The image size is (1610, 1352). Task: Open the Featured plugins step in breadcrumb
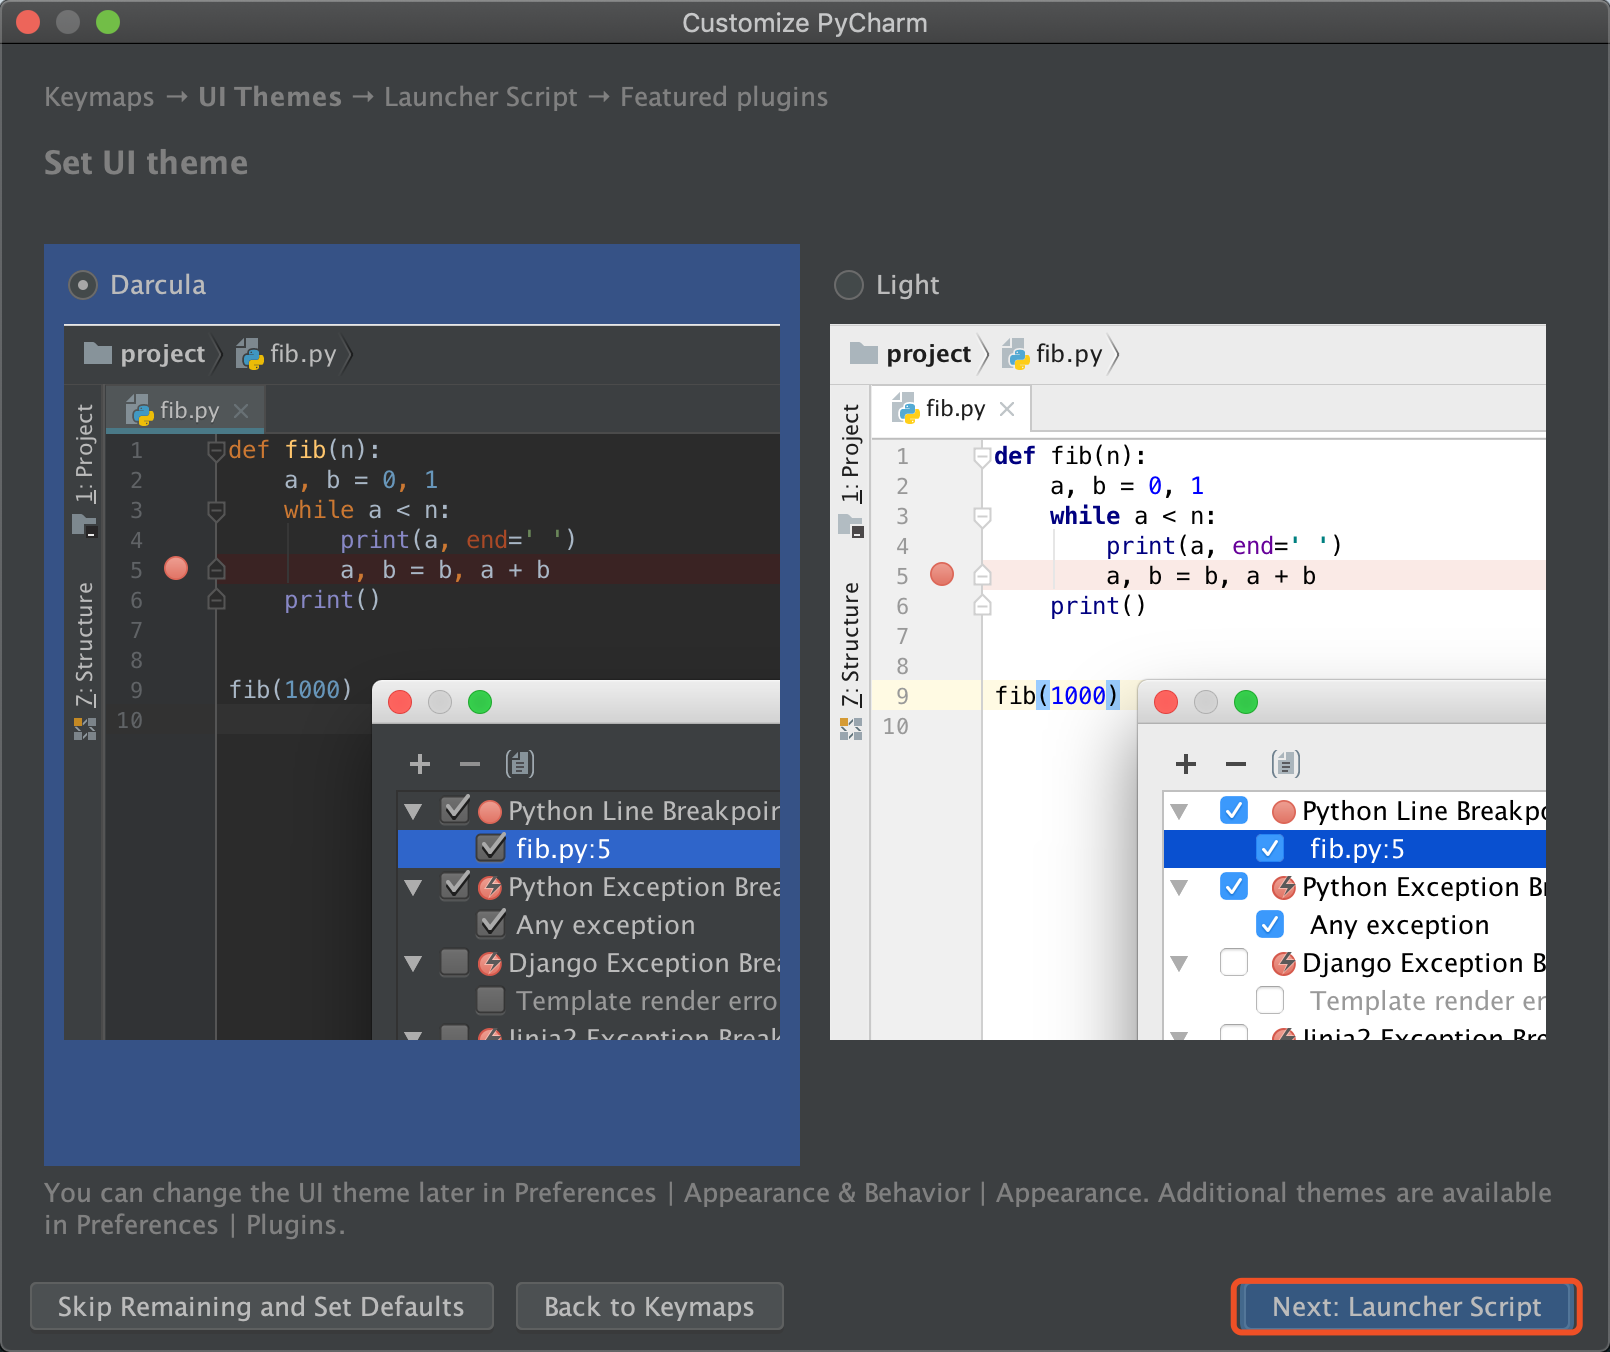pos(724,97)
